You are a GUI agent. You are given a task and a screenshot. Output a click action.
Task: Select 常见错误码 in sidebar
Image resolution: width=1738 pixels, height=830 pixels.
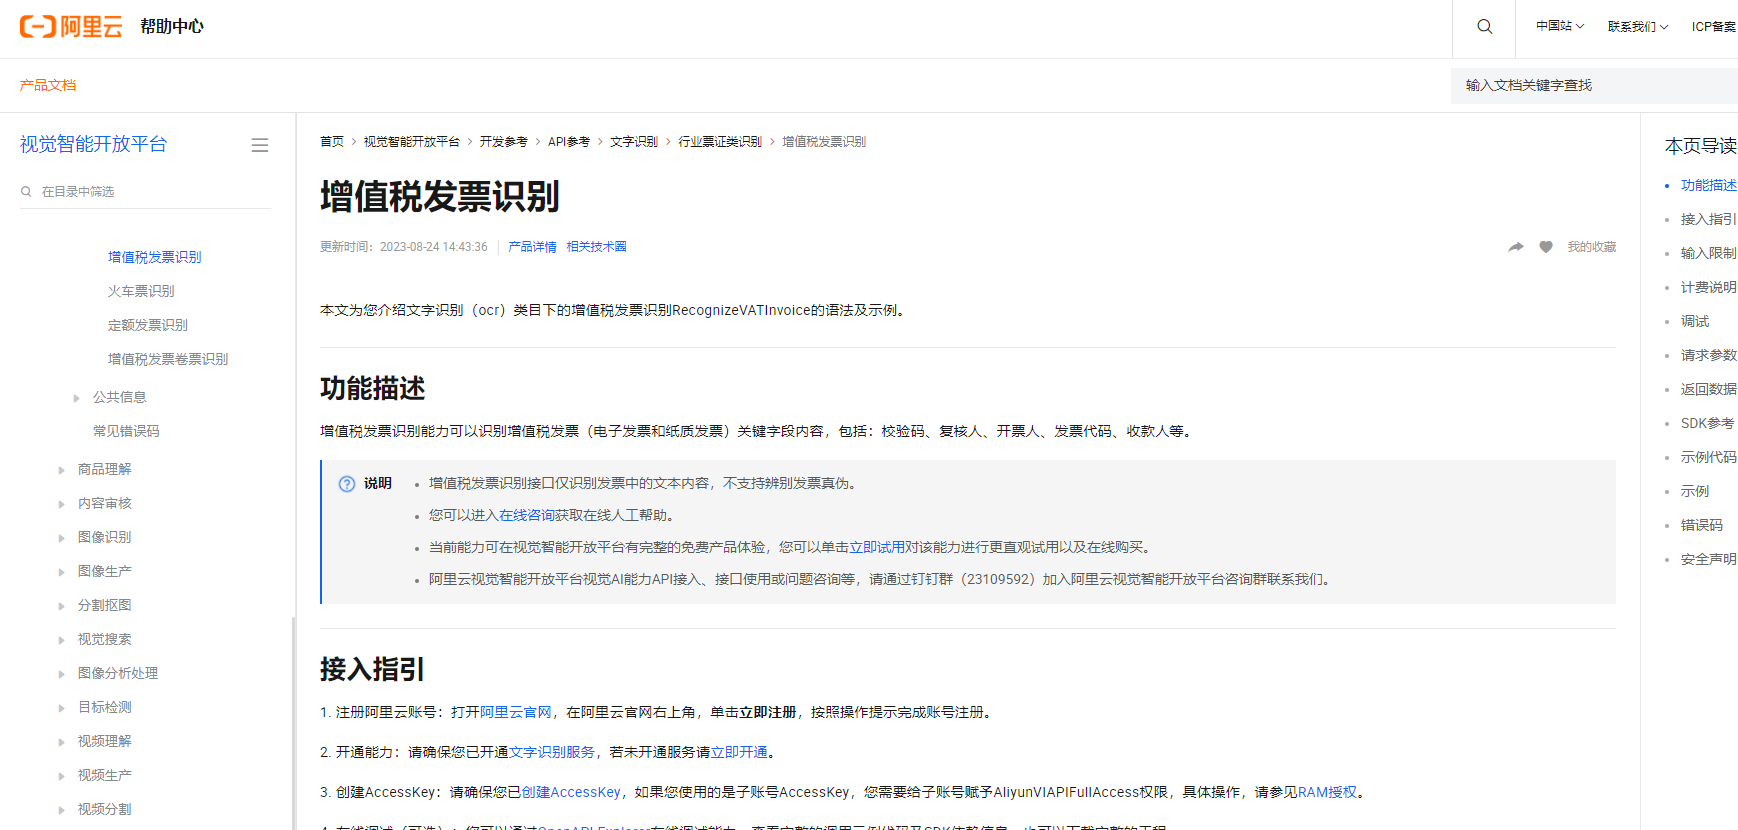(126, 432)
